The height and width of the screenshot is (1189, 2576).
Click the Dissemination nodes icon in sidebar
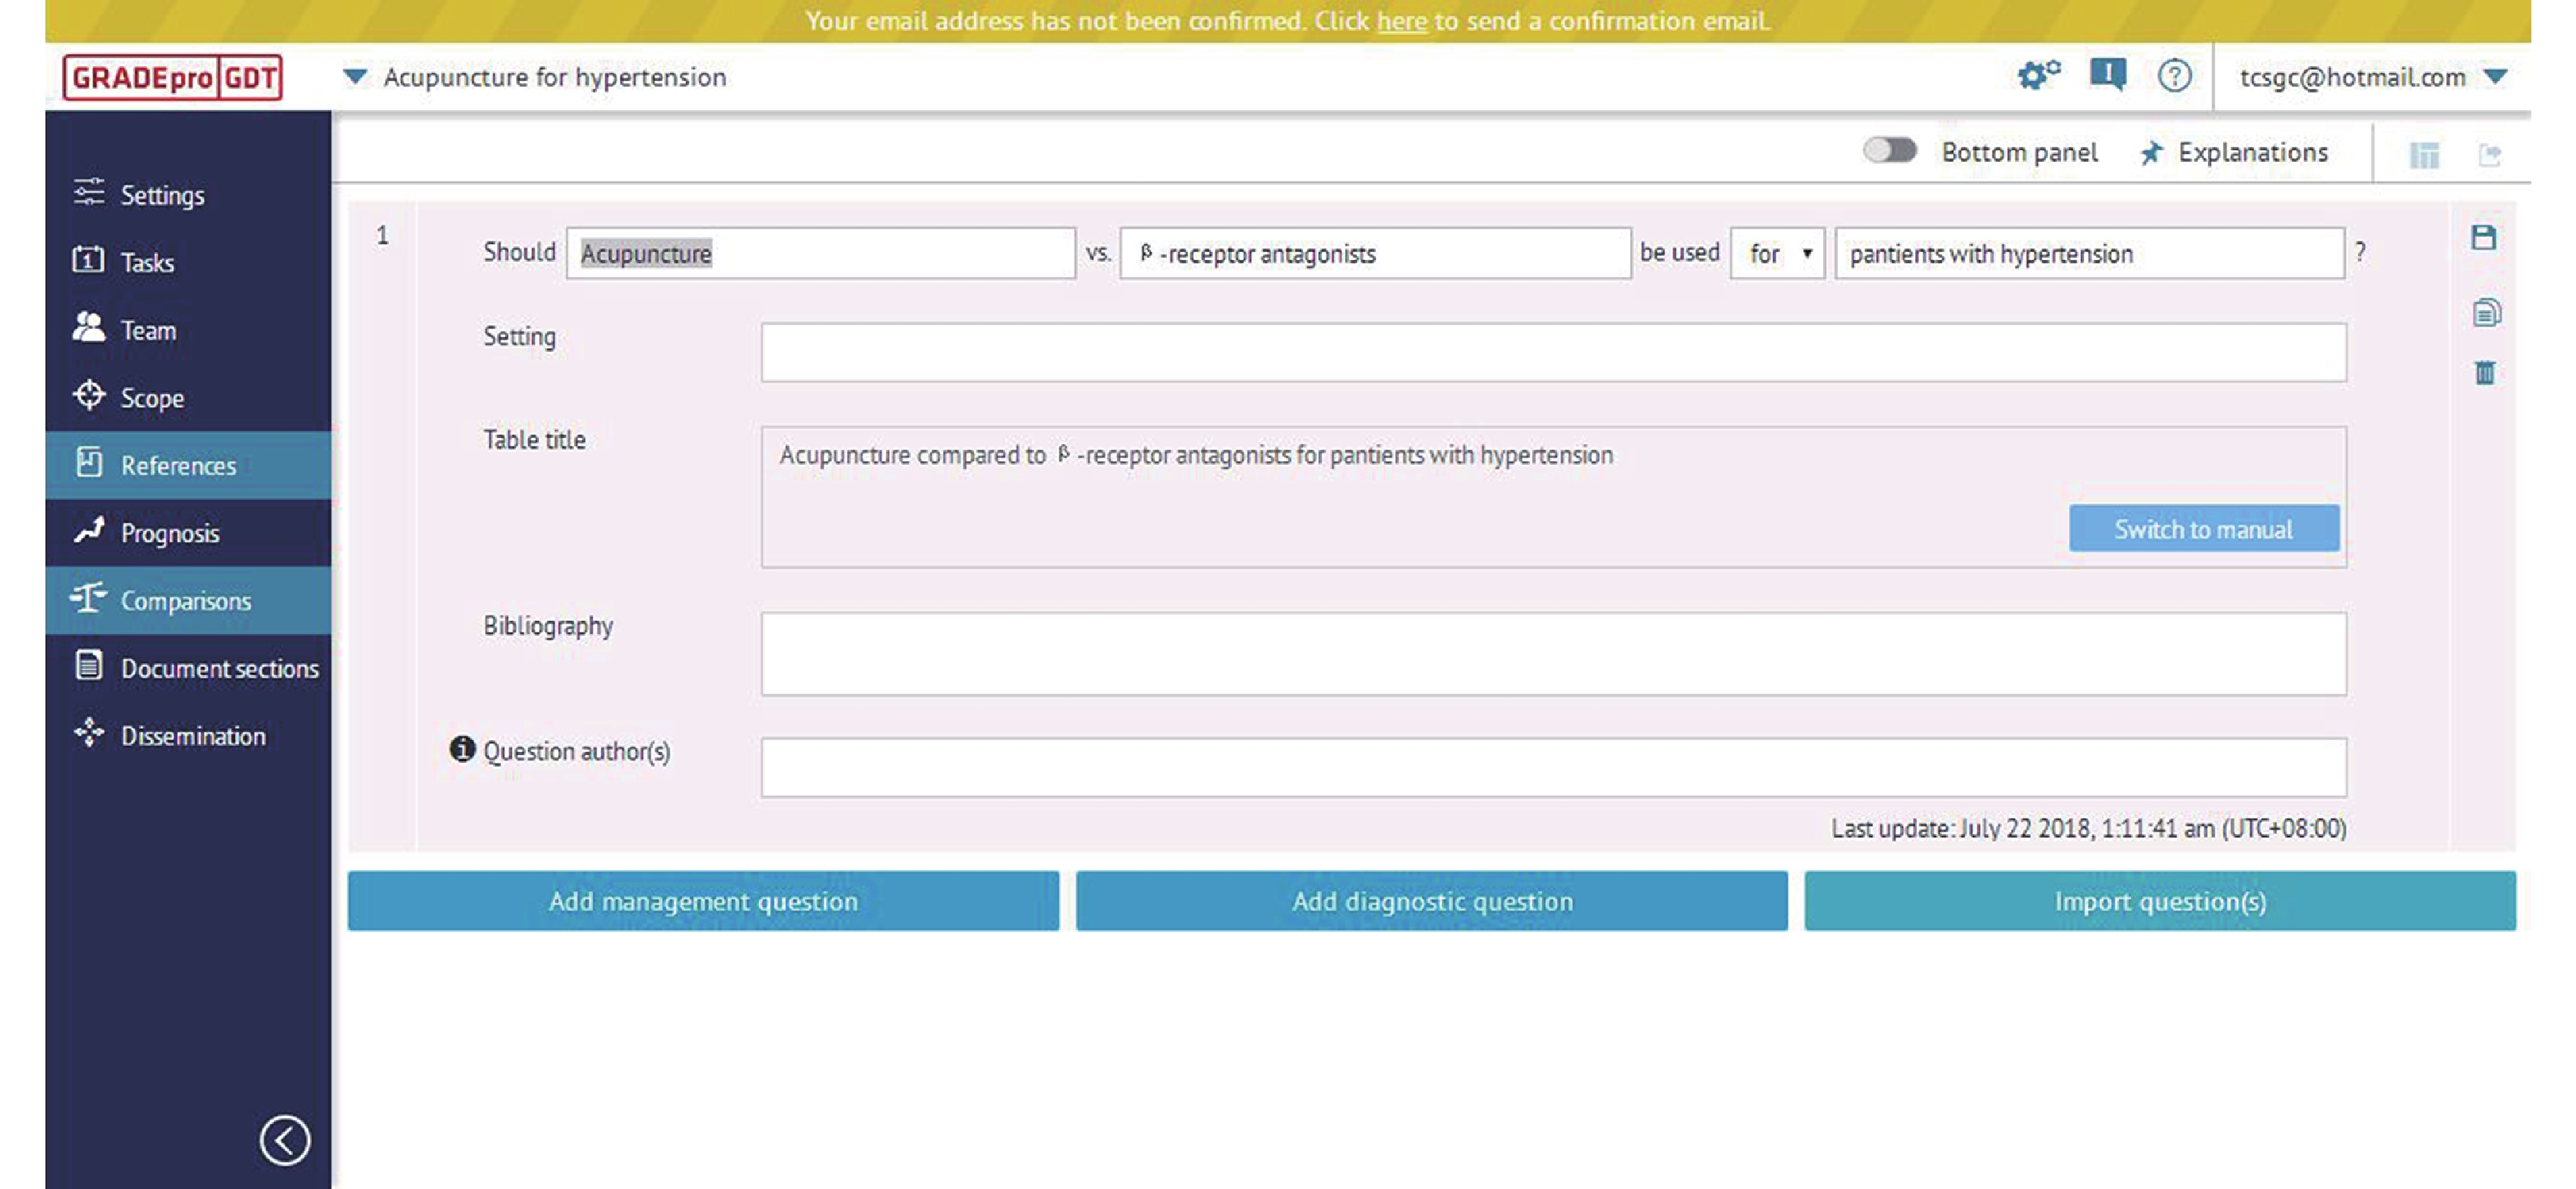(89, 732)
